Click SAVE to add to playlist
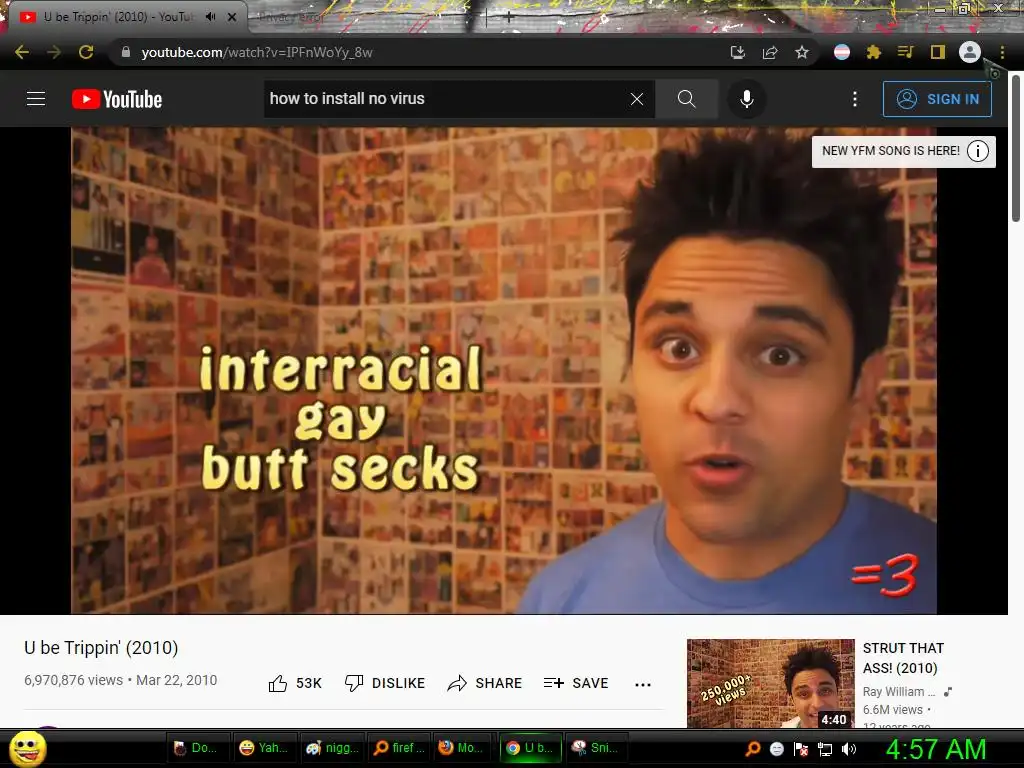 [x=576, y=683]
